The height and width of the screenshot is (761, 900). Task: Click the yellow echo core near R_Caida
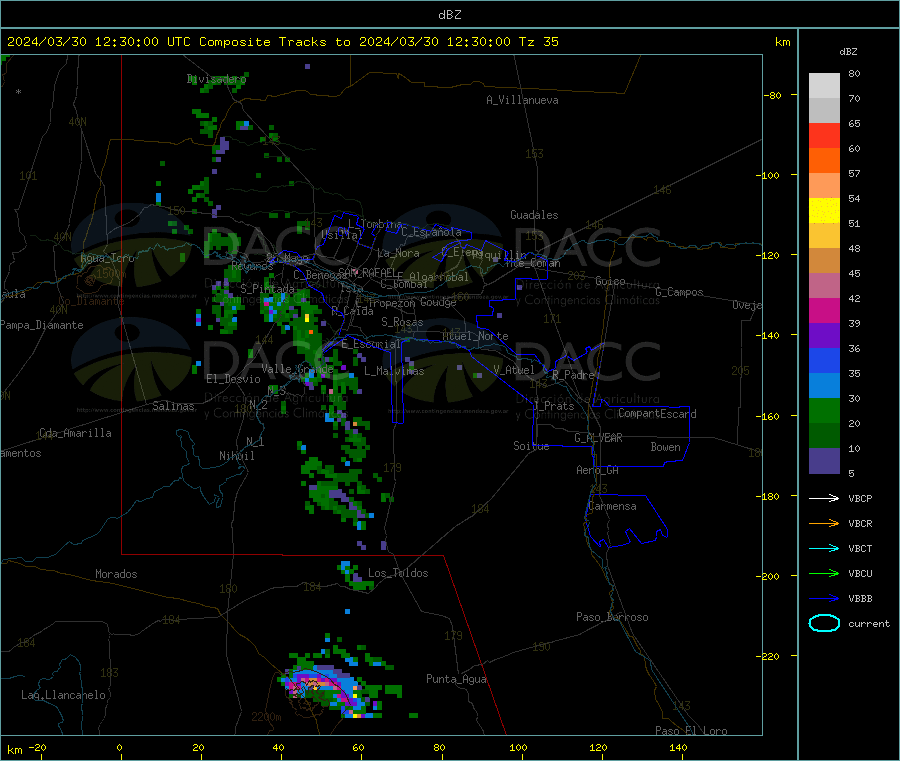(x=307, y=318)
